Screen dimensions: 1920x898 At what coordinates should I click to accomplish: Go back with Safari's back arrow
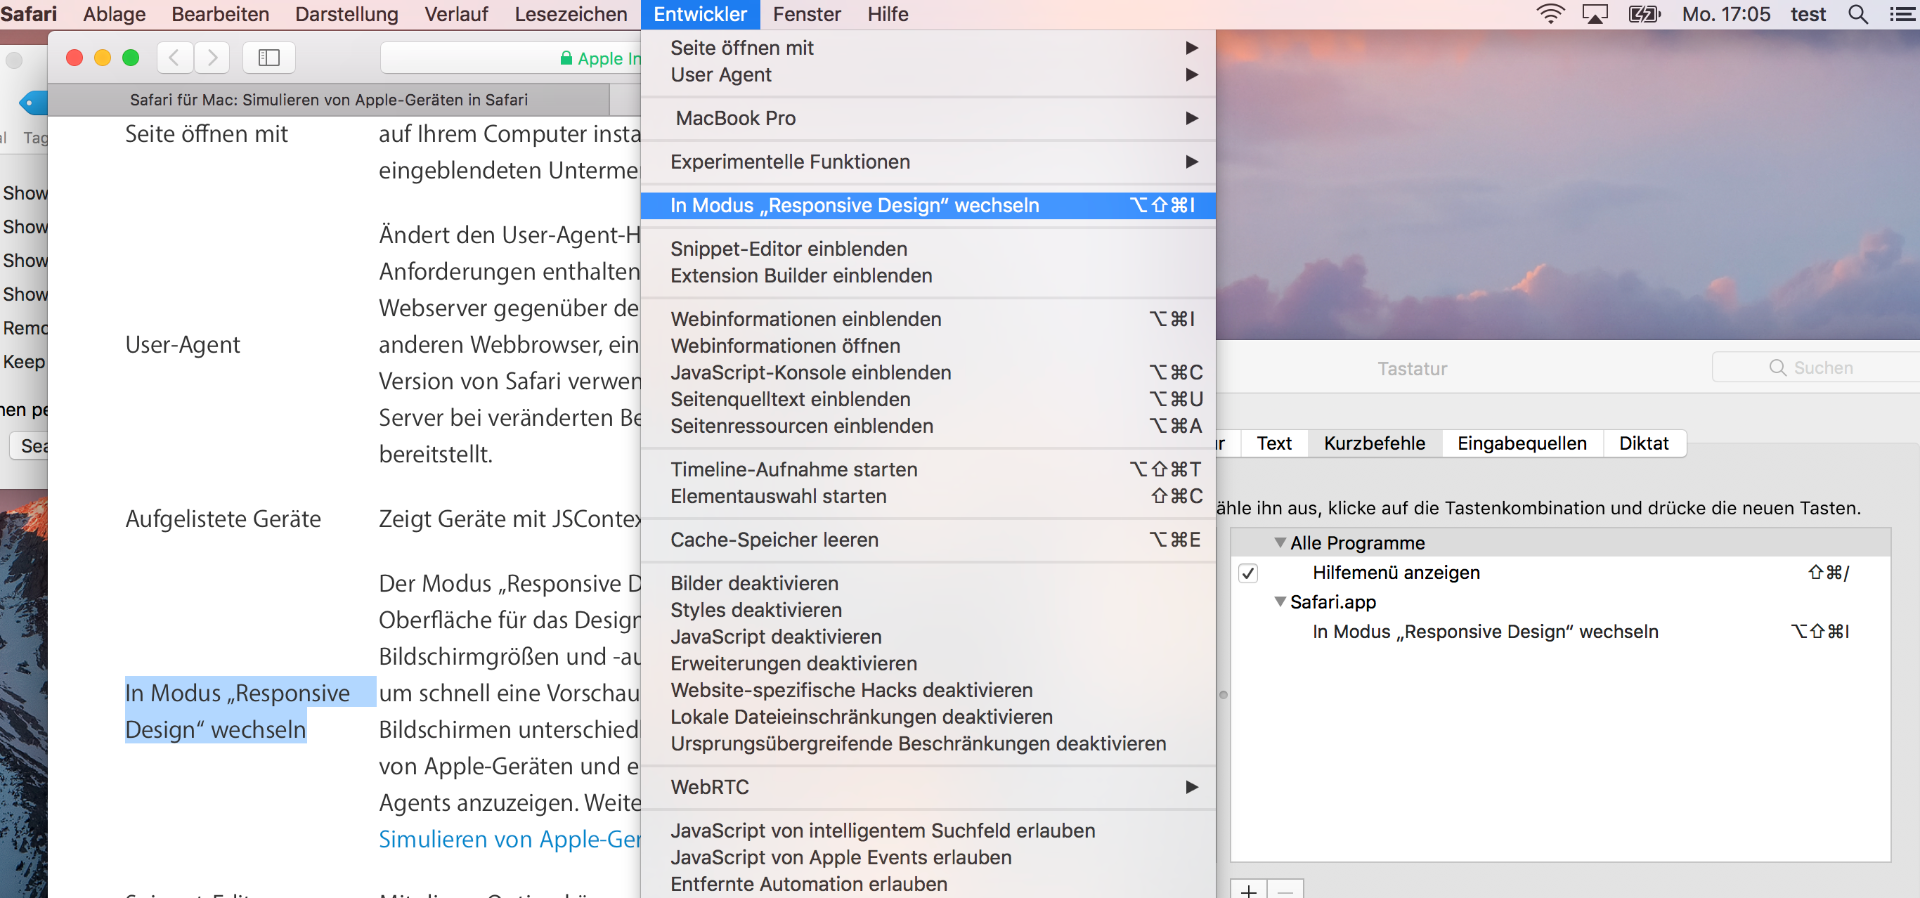click(174, 58)
